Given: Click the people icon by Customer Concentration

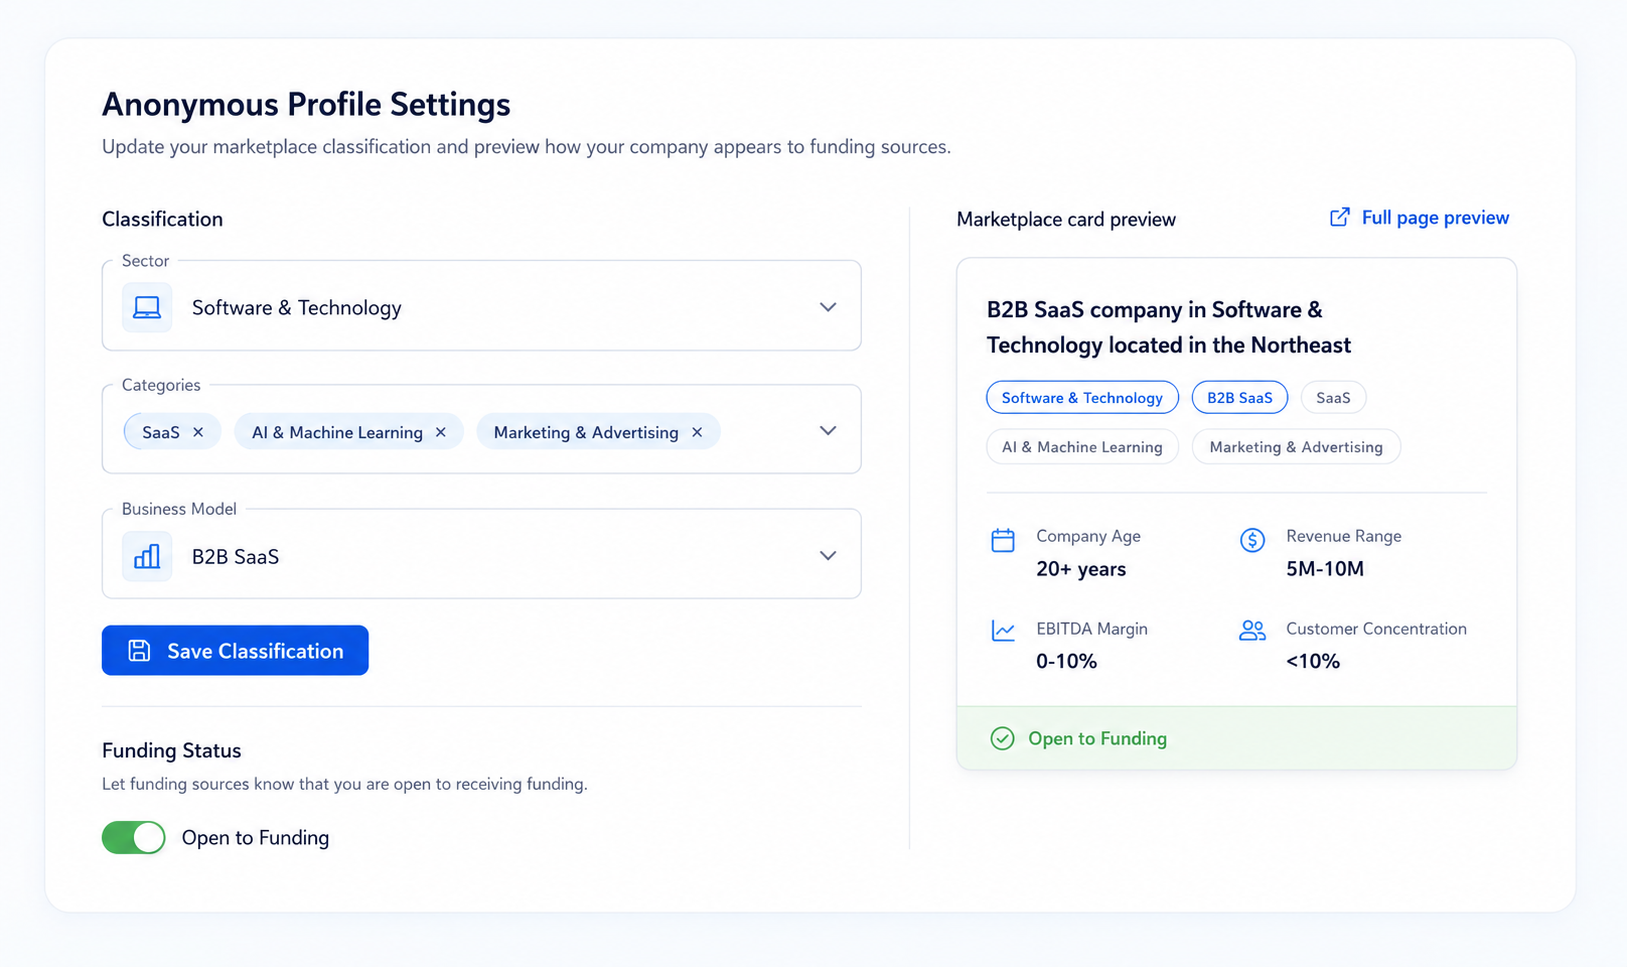Looking at the screenshot, I should pos(1252,630).
